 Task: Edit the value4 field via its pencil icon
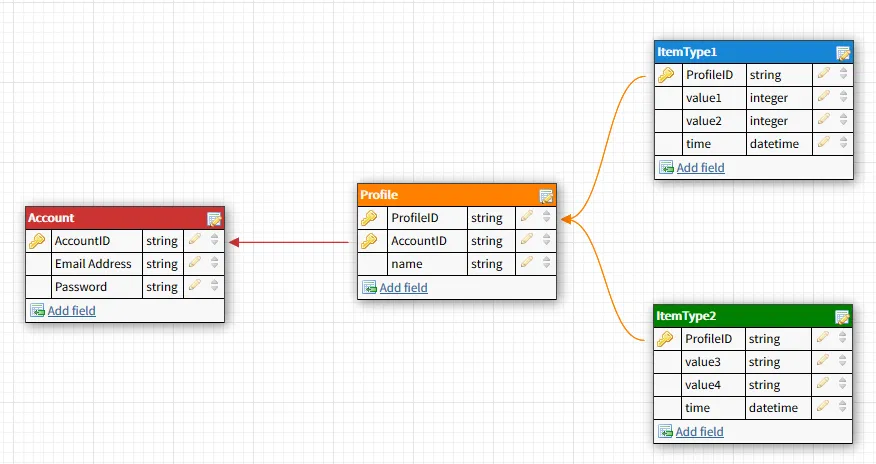(x=822, y=384)
